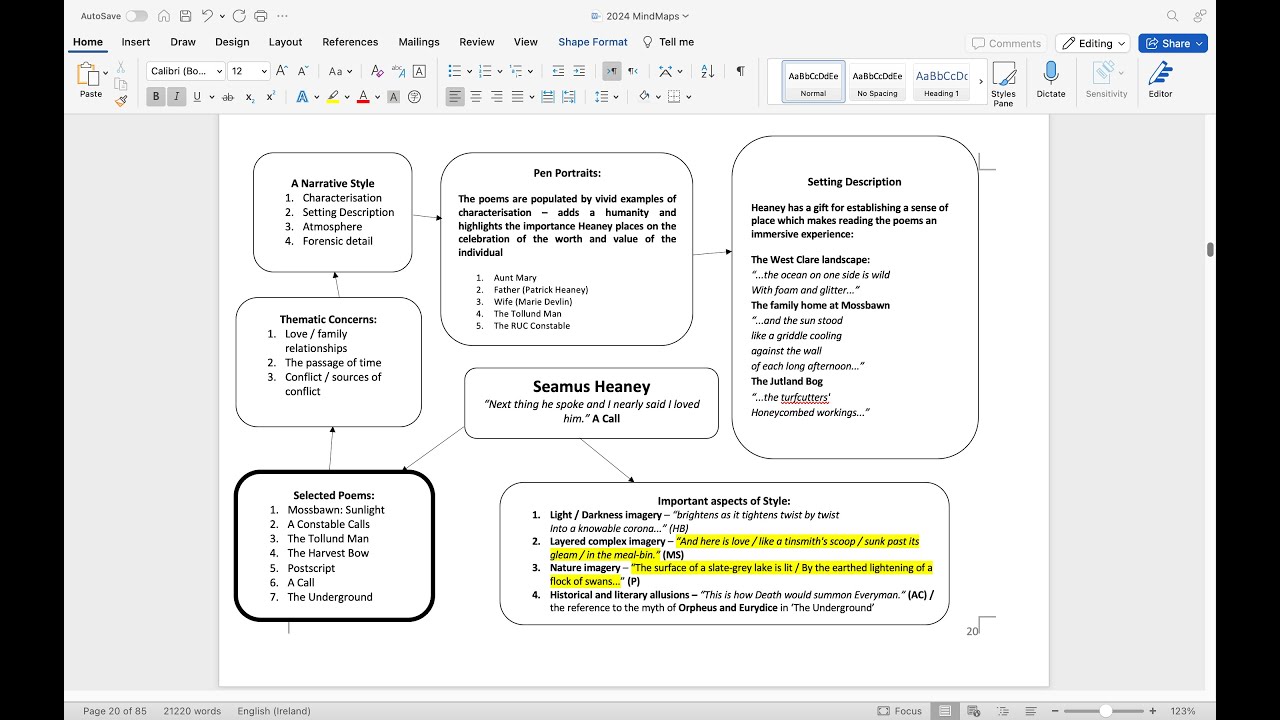The height and width of the screenshot is (720, 1280).
Task: Click the Save icon in title bar
Action: (185, 16)
